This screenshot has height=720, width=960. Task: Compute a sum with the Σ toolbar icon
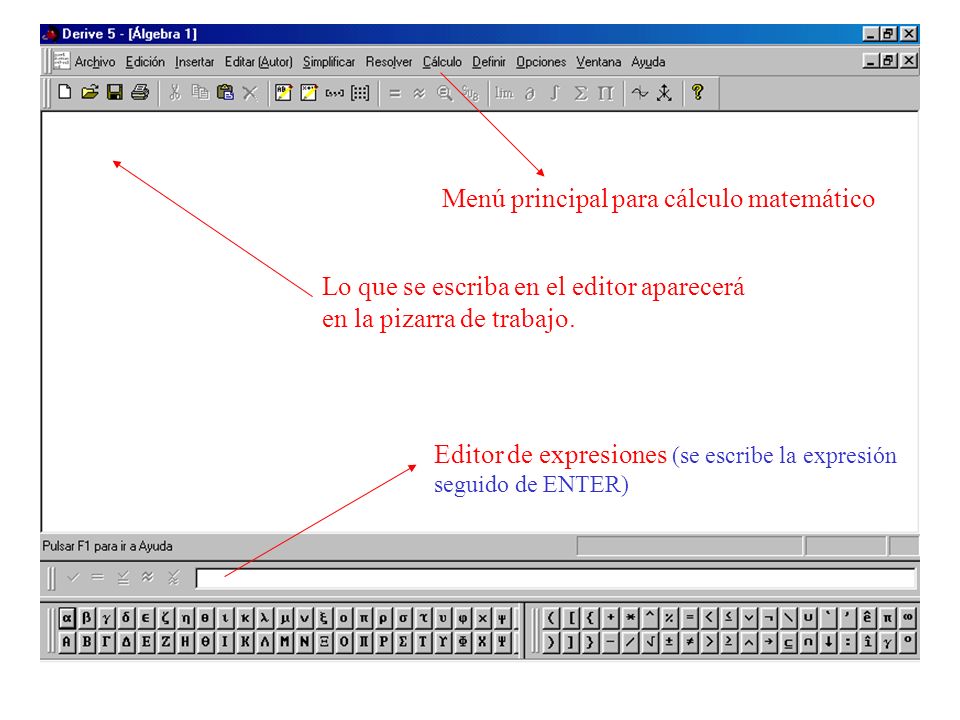pos(580,93)
